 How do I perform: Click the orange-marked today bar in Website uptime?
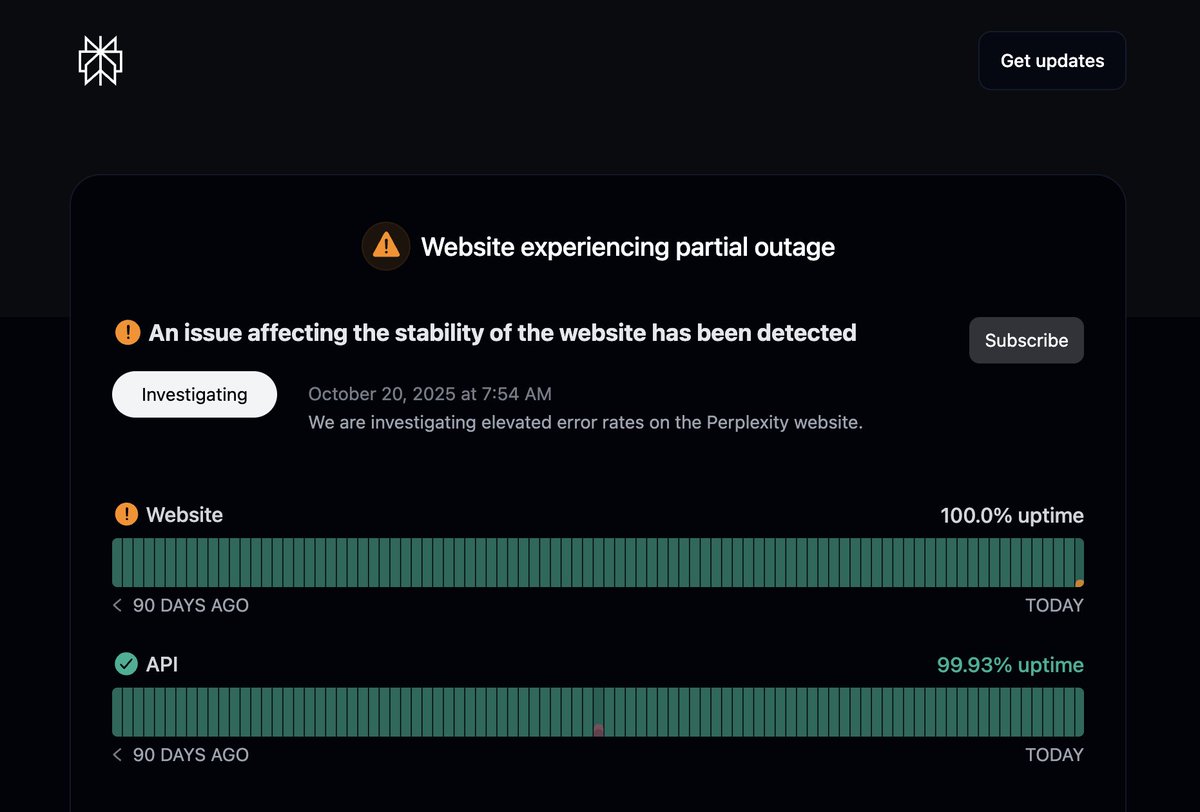pyautogui.click(x=1079, y=562)
